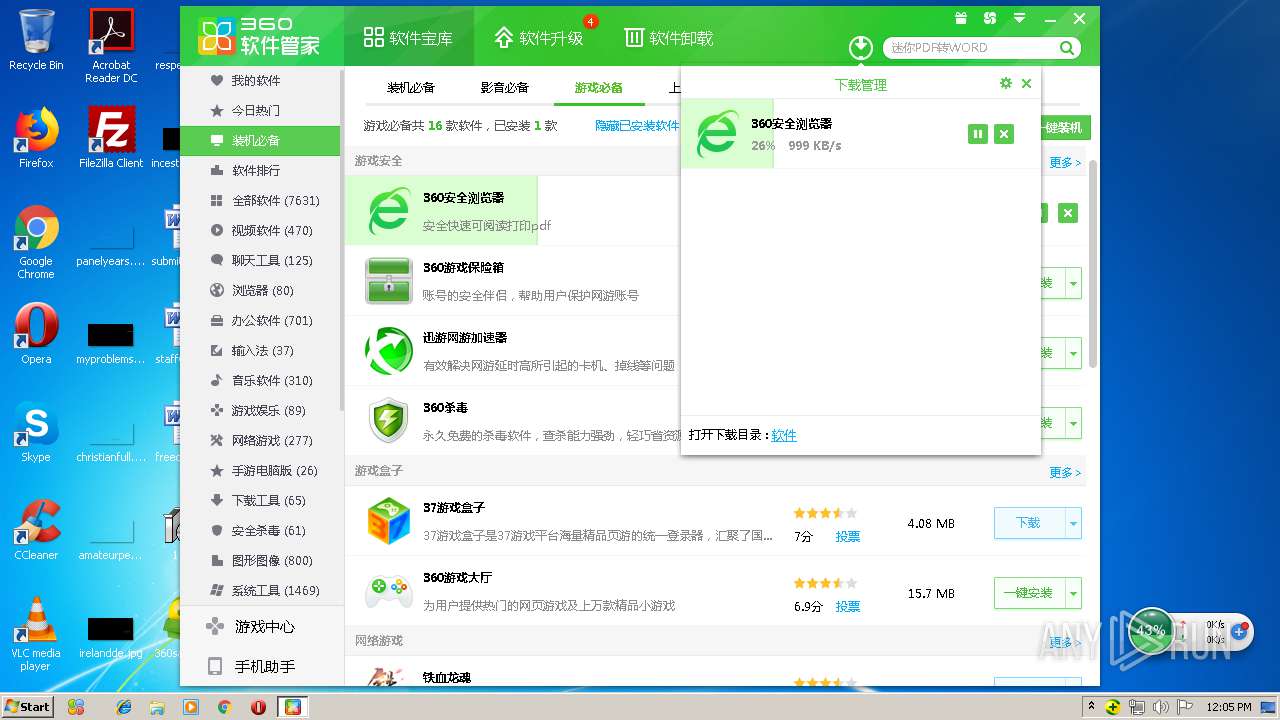The height and width of the screenshot is (720, 1280).
Task: Open VLC media player desktop icon
Action: tap(36, 634)
